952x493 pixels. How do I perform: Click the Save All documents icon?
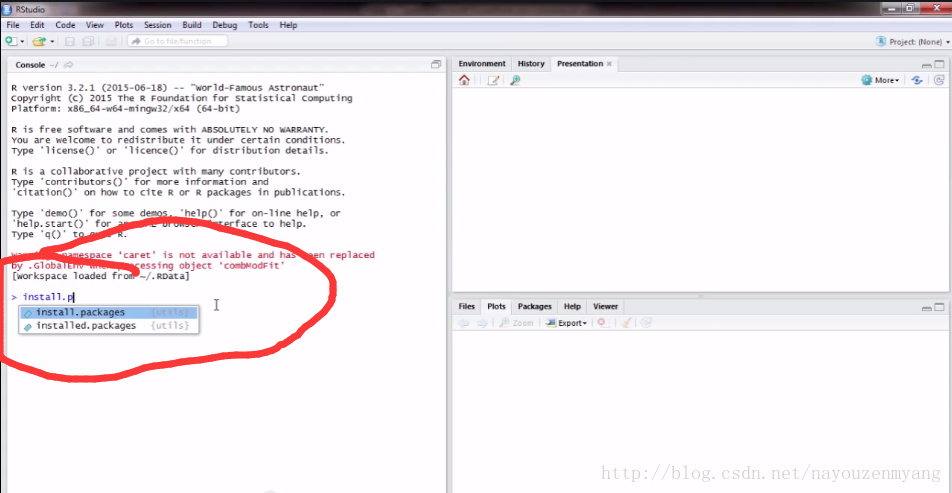(x=89, y=41)
